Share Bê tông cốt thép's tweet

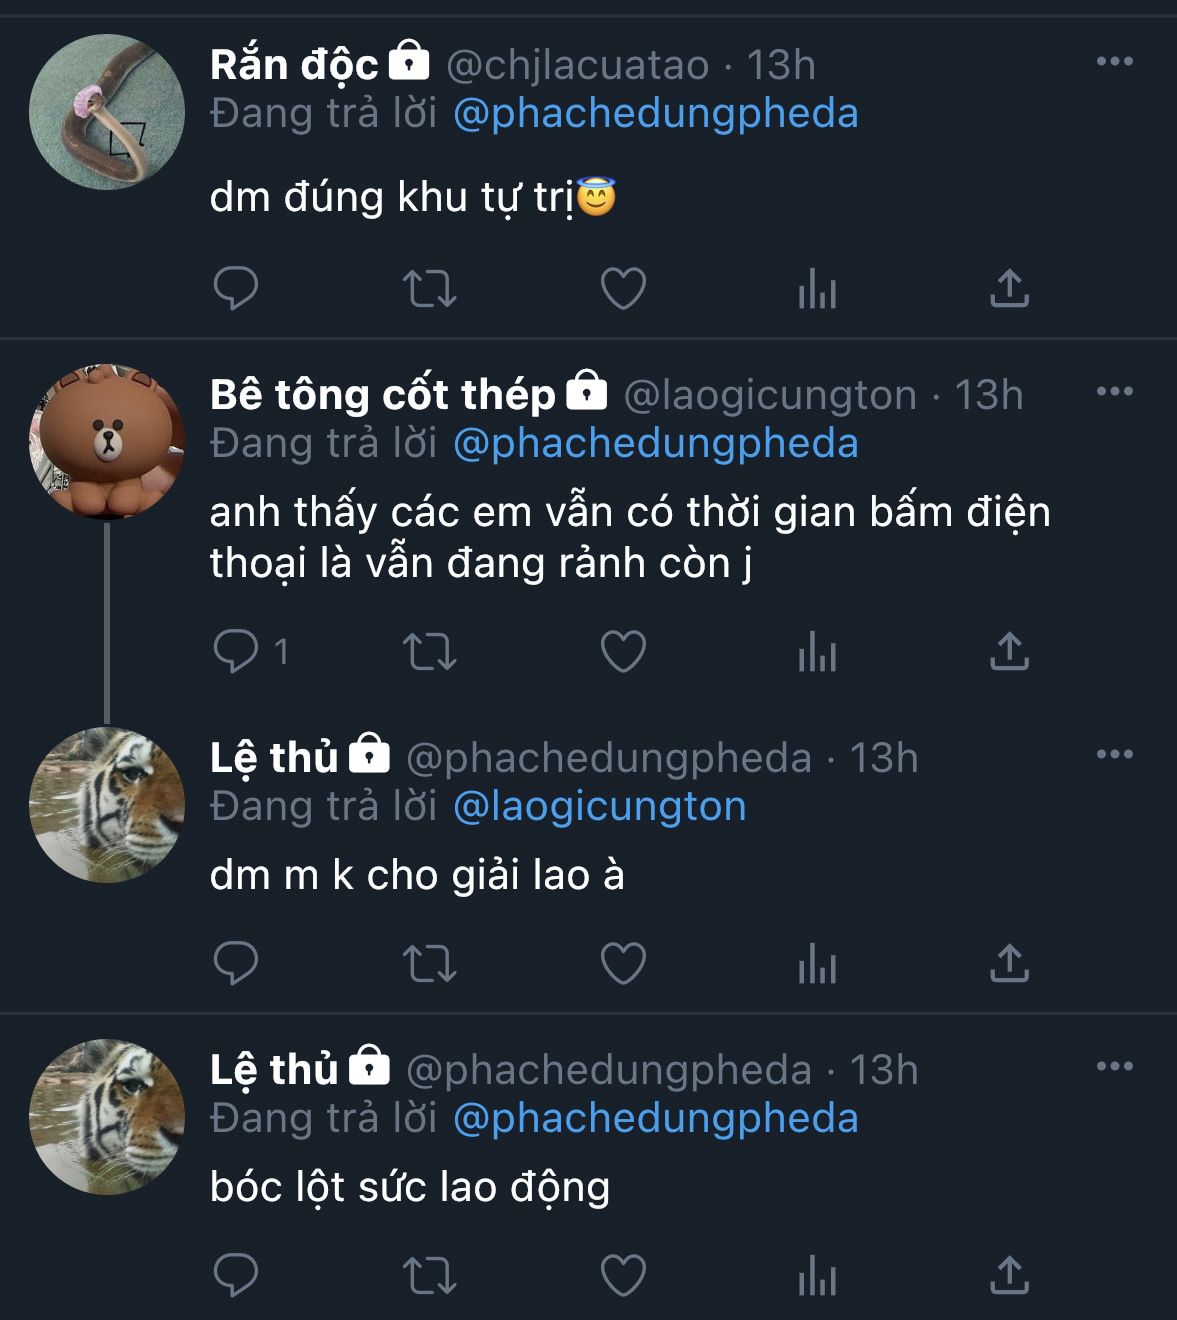click(x=1009, y=652)
